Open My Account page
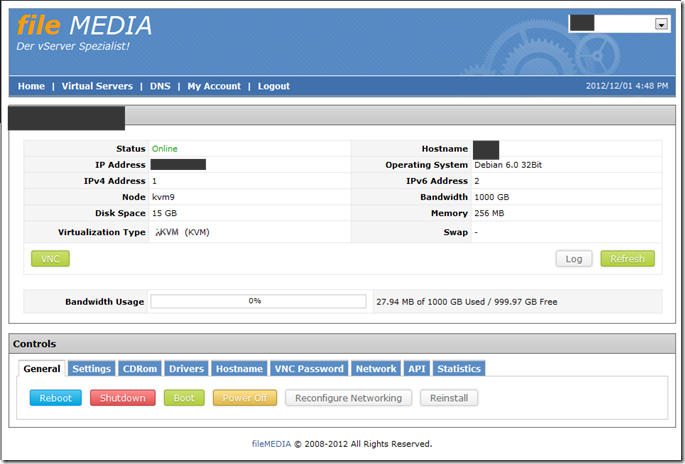 point(214,86)
